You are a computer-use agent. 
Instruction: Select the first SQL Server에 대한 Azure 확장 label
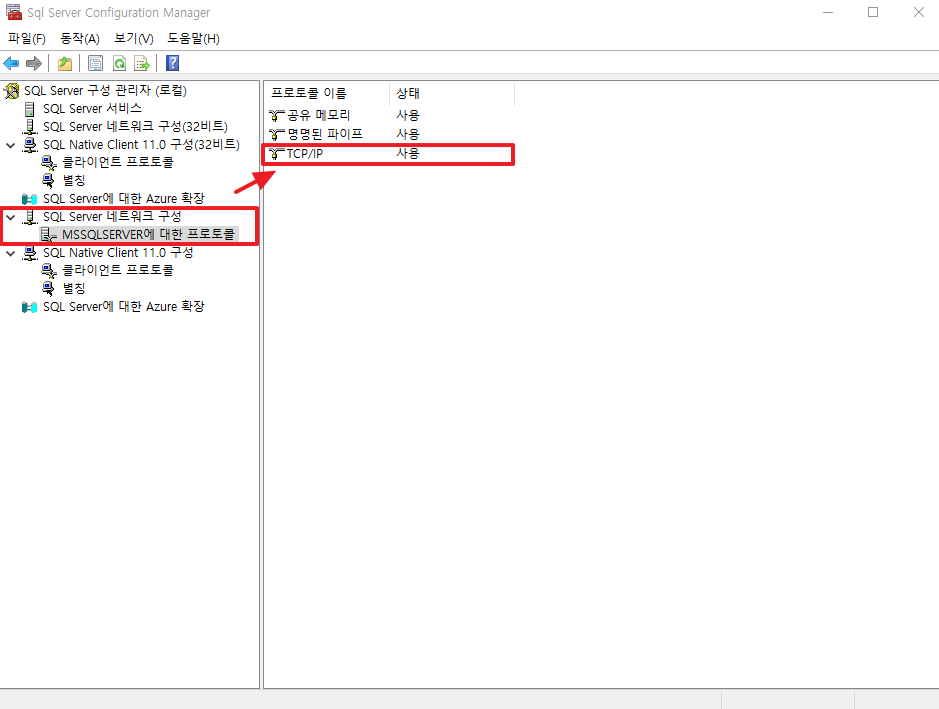[124, 199]
